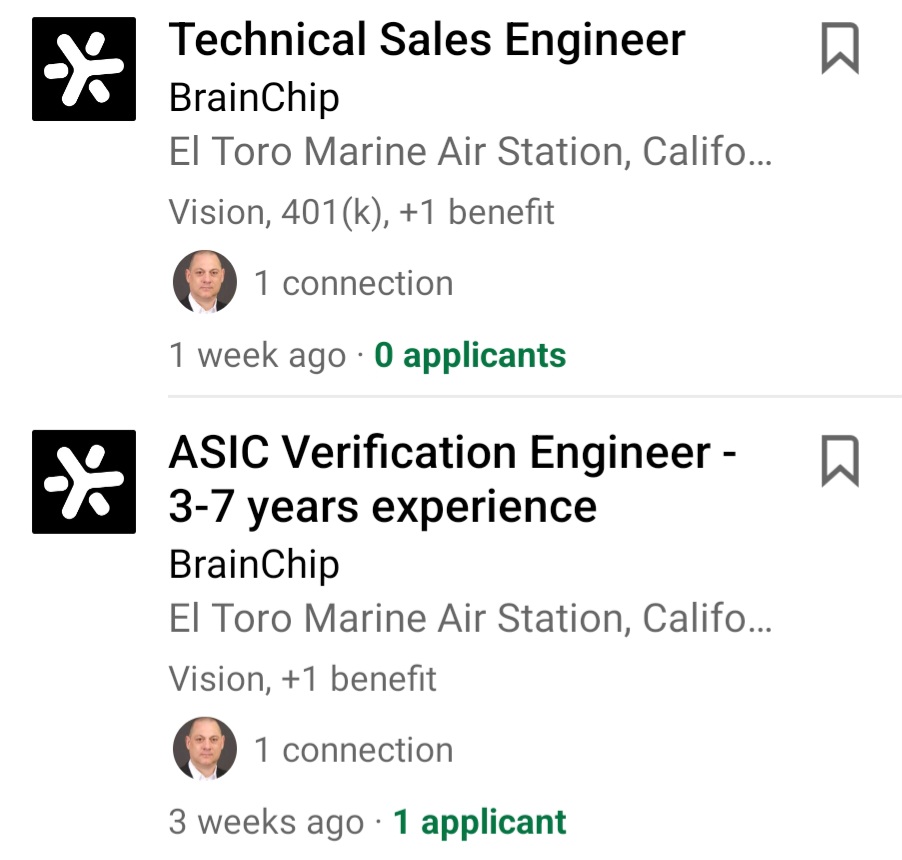Bookmark the ASIC Verification Engineer job
This screenshot has width=902, height=860.
[840, 461]
